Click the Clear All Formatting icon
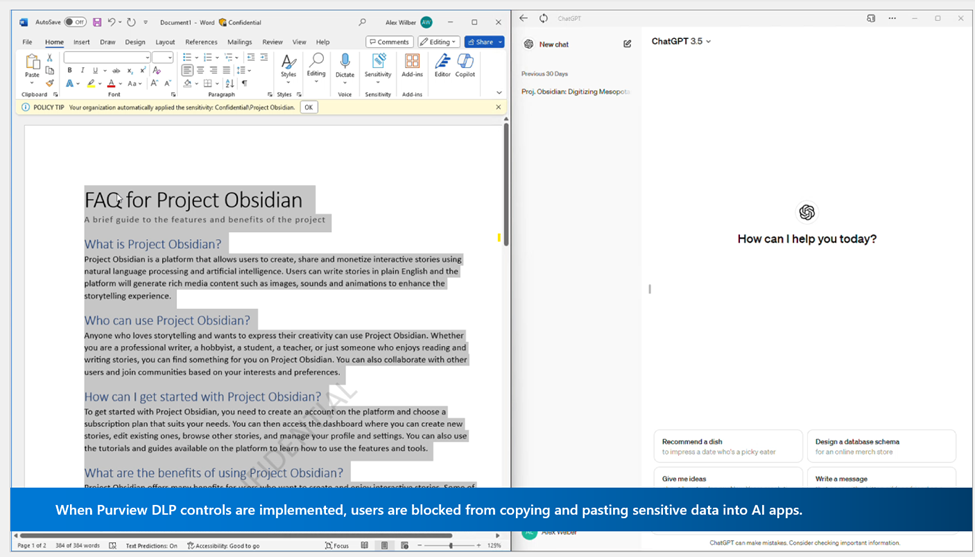Image resolution: width=975 pixels, height=557 pixels. [x=157, y=70]
